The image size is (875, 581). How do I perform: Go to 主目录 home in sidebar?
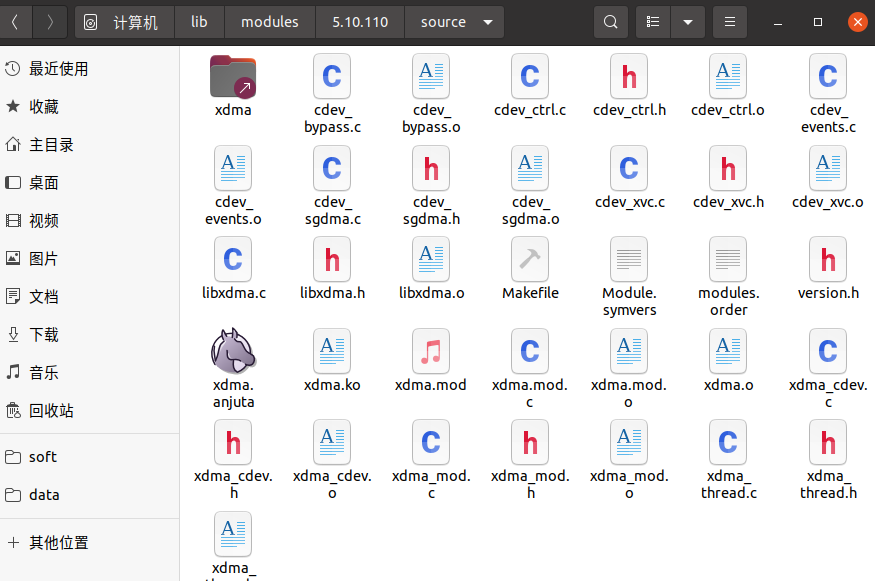click(89, 145)
